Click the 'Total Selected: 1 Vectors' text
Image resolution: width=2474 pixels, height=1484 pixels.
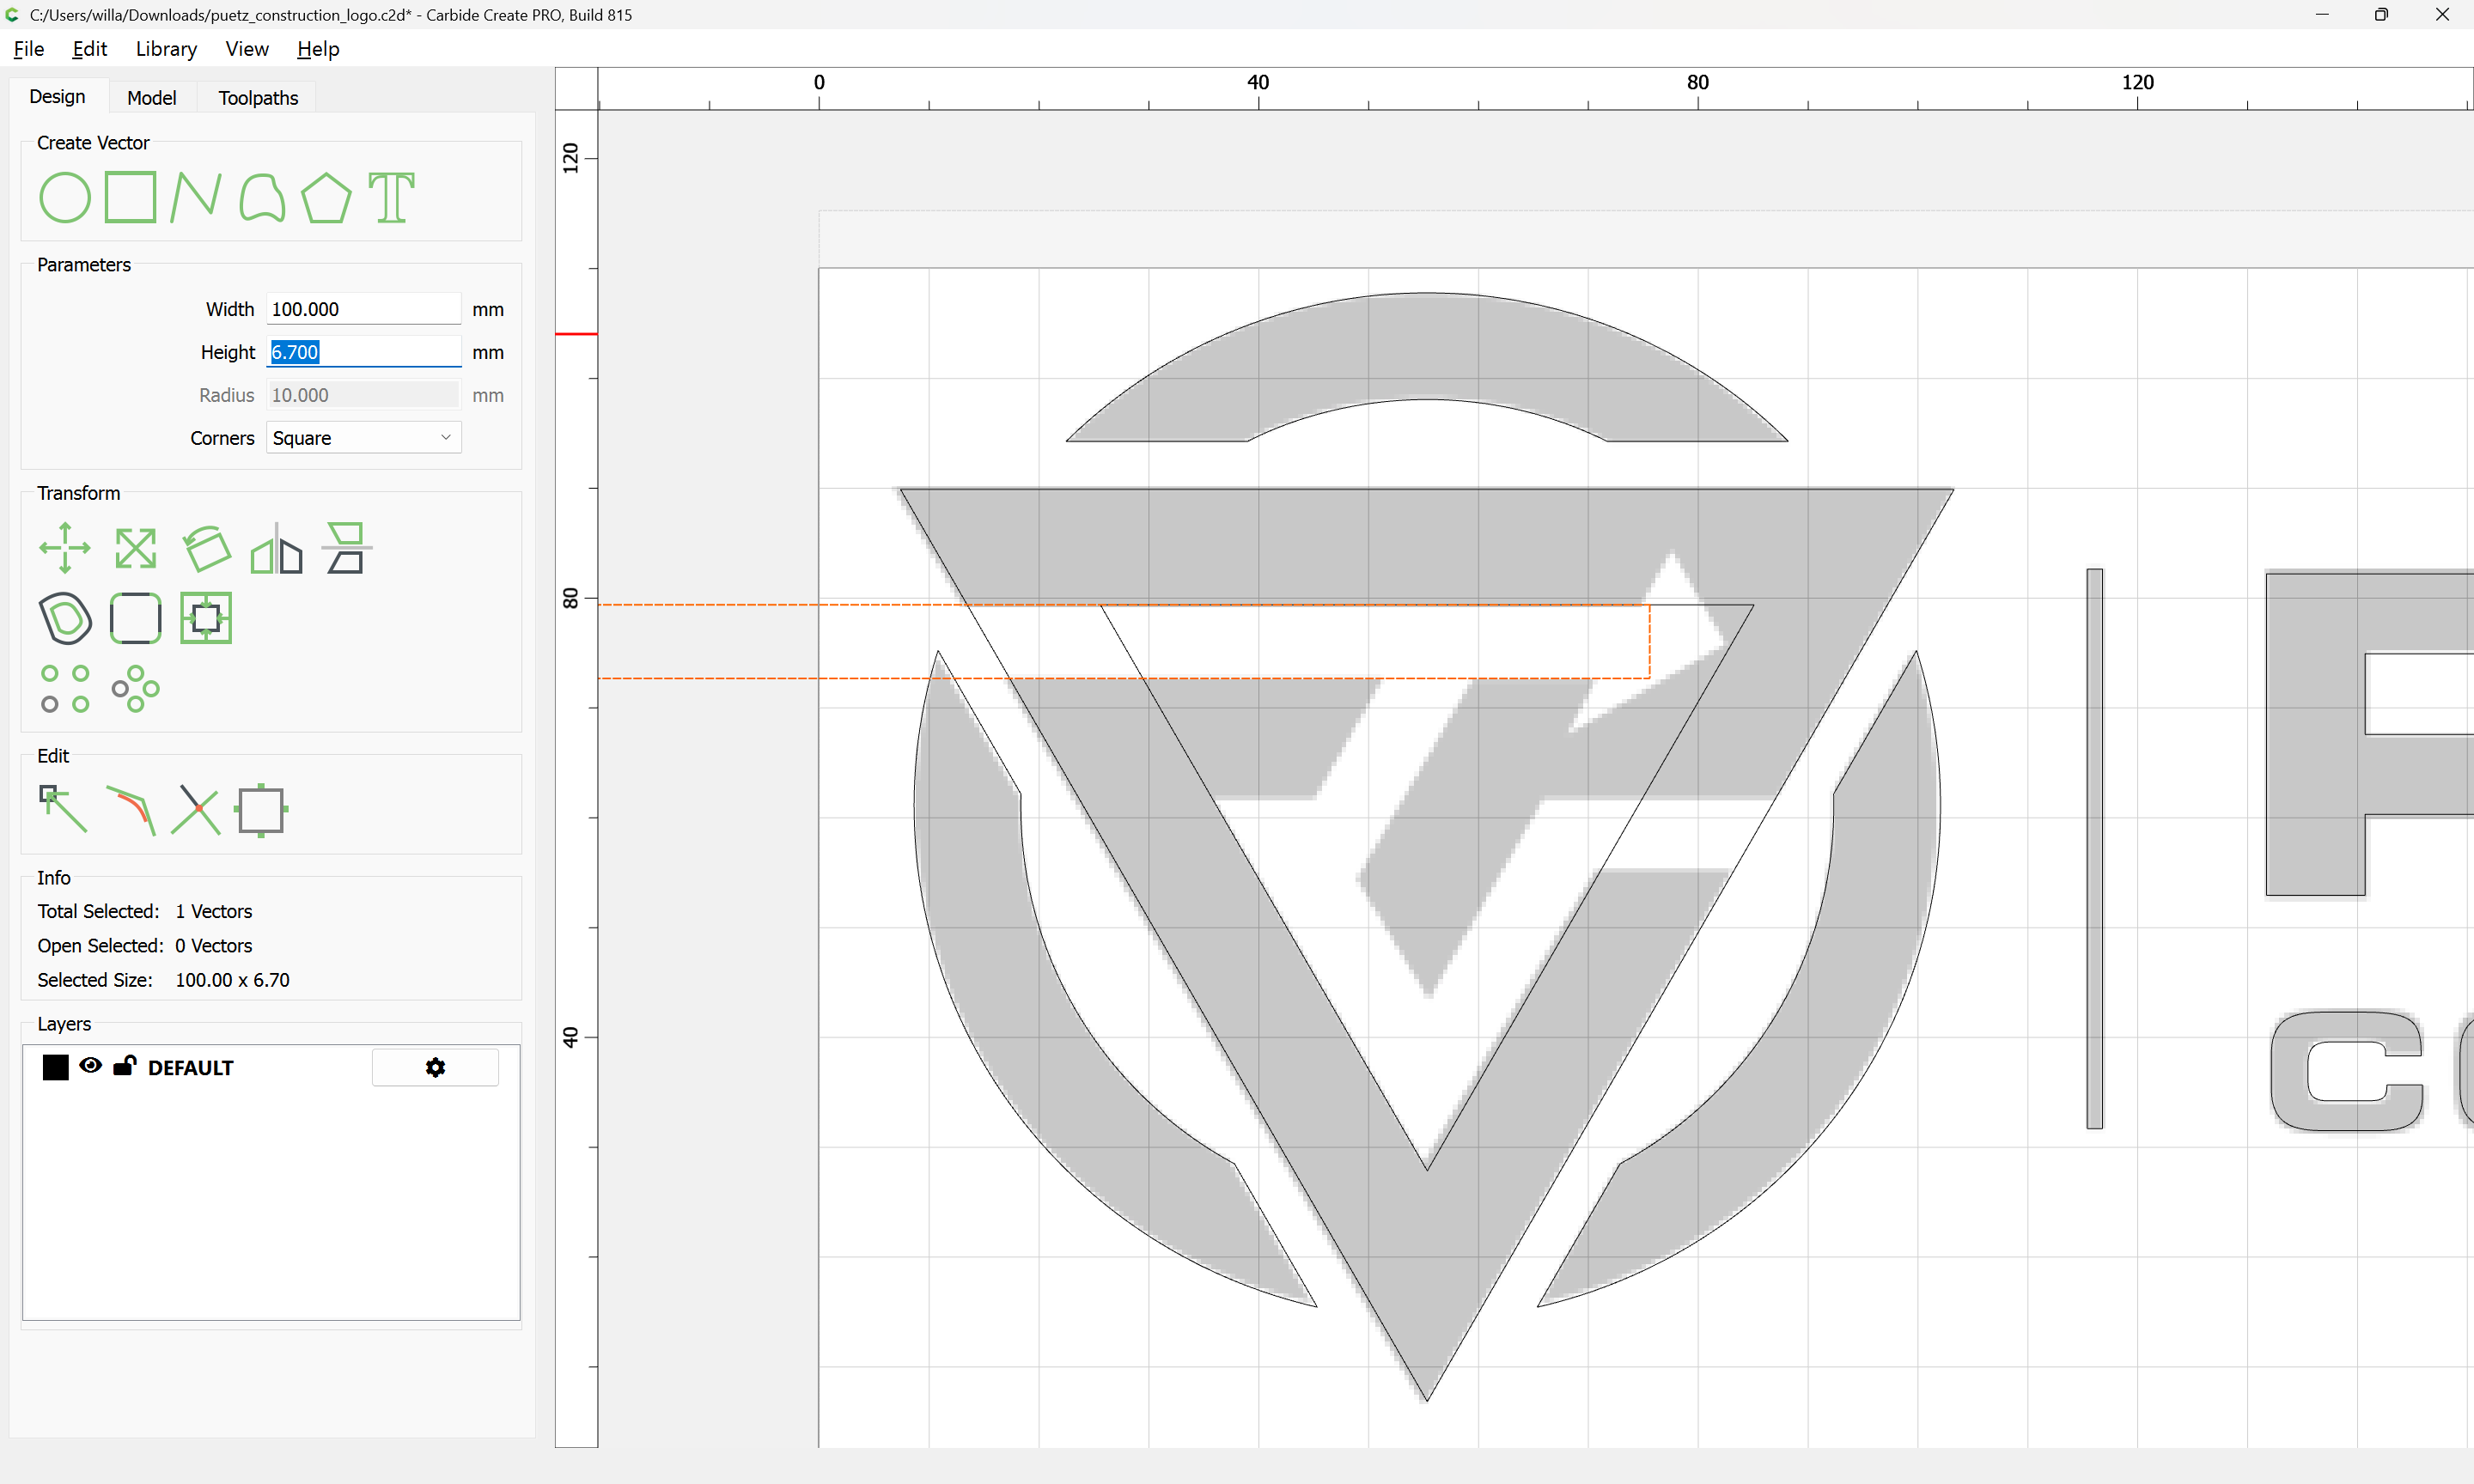coord(145,911)
